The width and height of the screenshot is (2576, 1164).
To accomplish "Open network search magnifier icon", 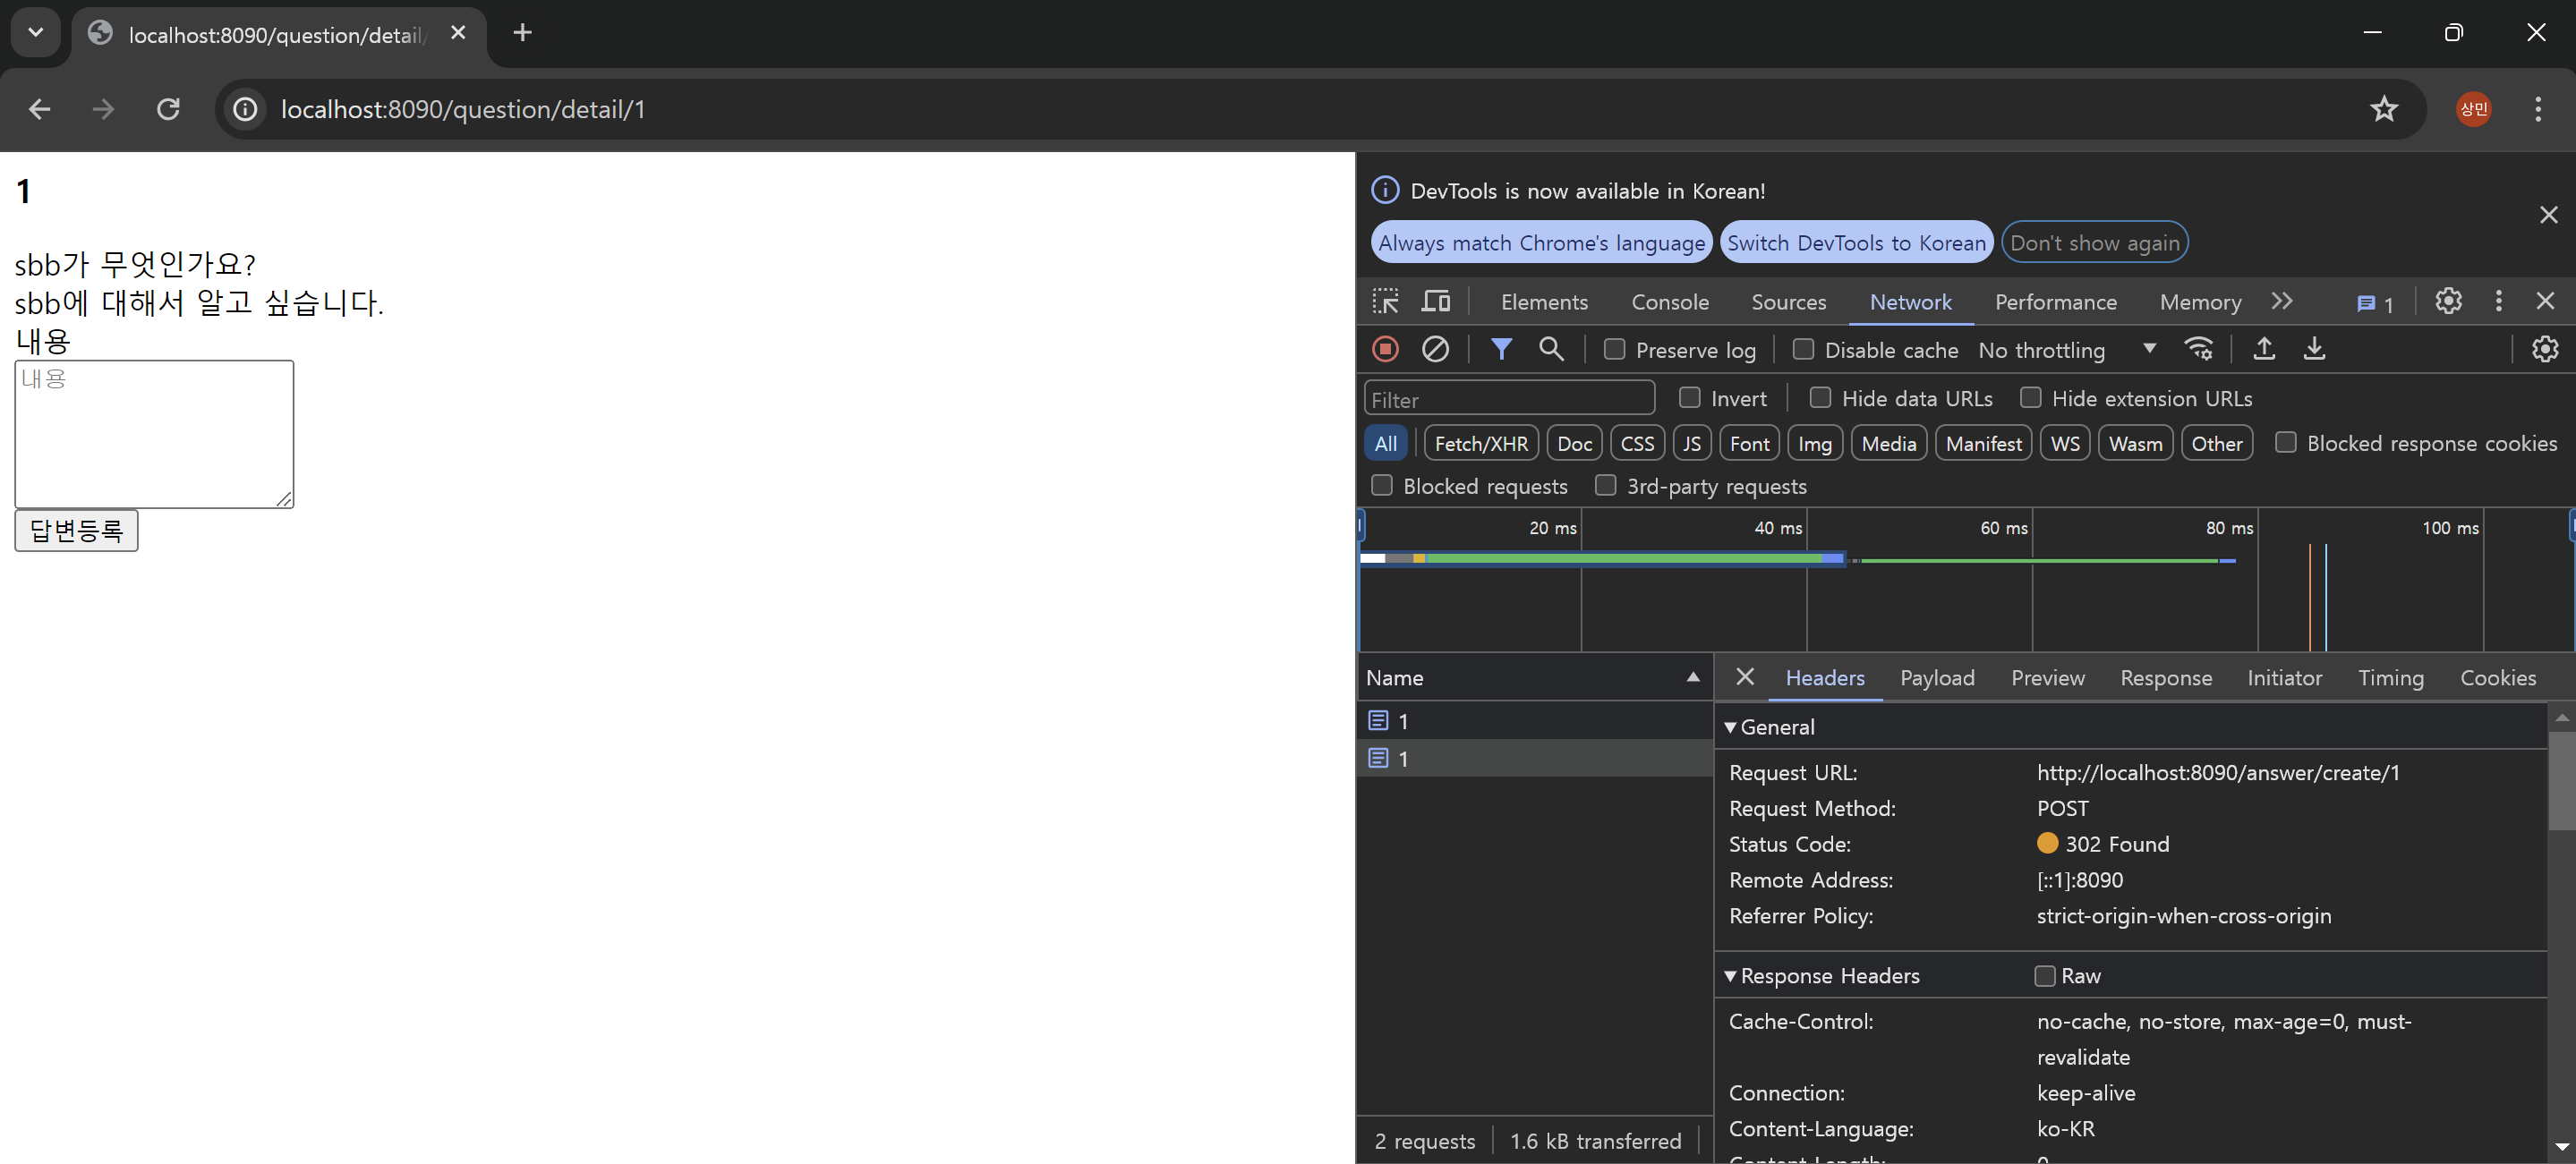I will click(x=1551, y=349).
